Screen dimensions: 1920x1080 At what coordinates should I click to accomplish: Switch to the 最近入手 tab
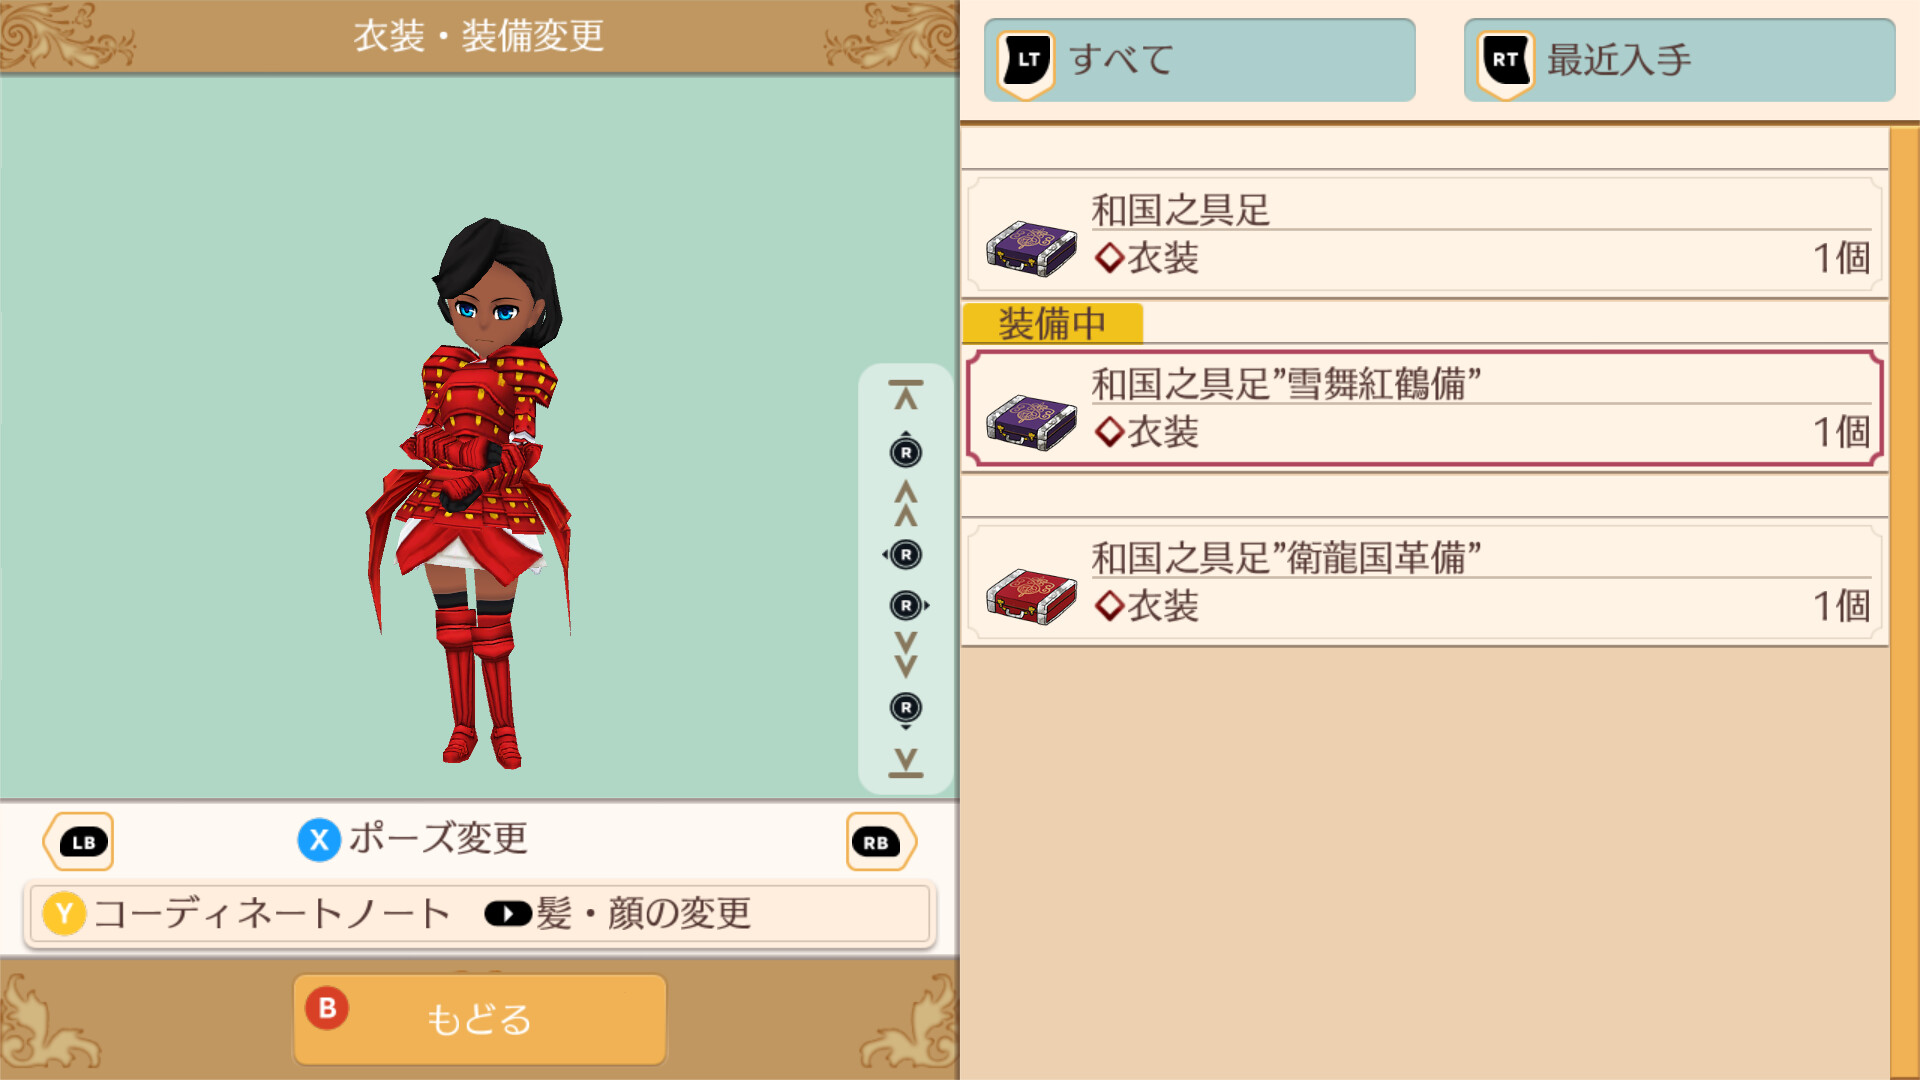pyautogui.click(x=1679, y=60)
